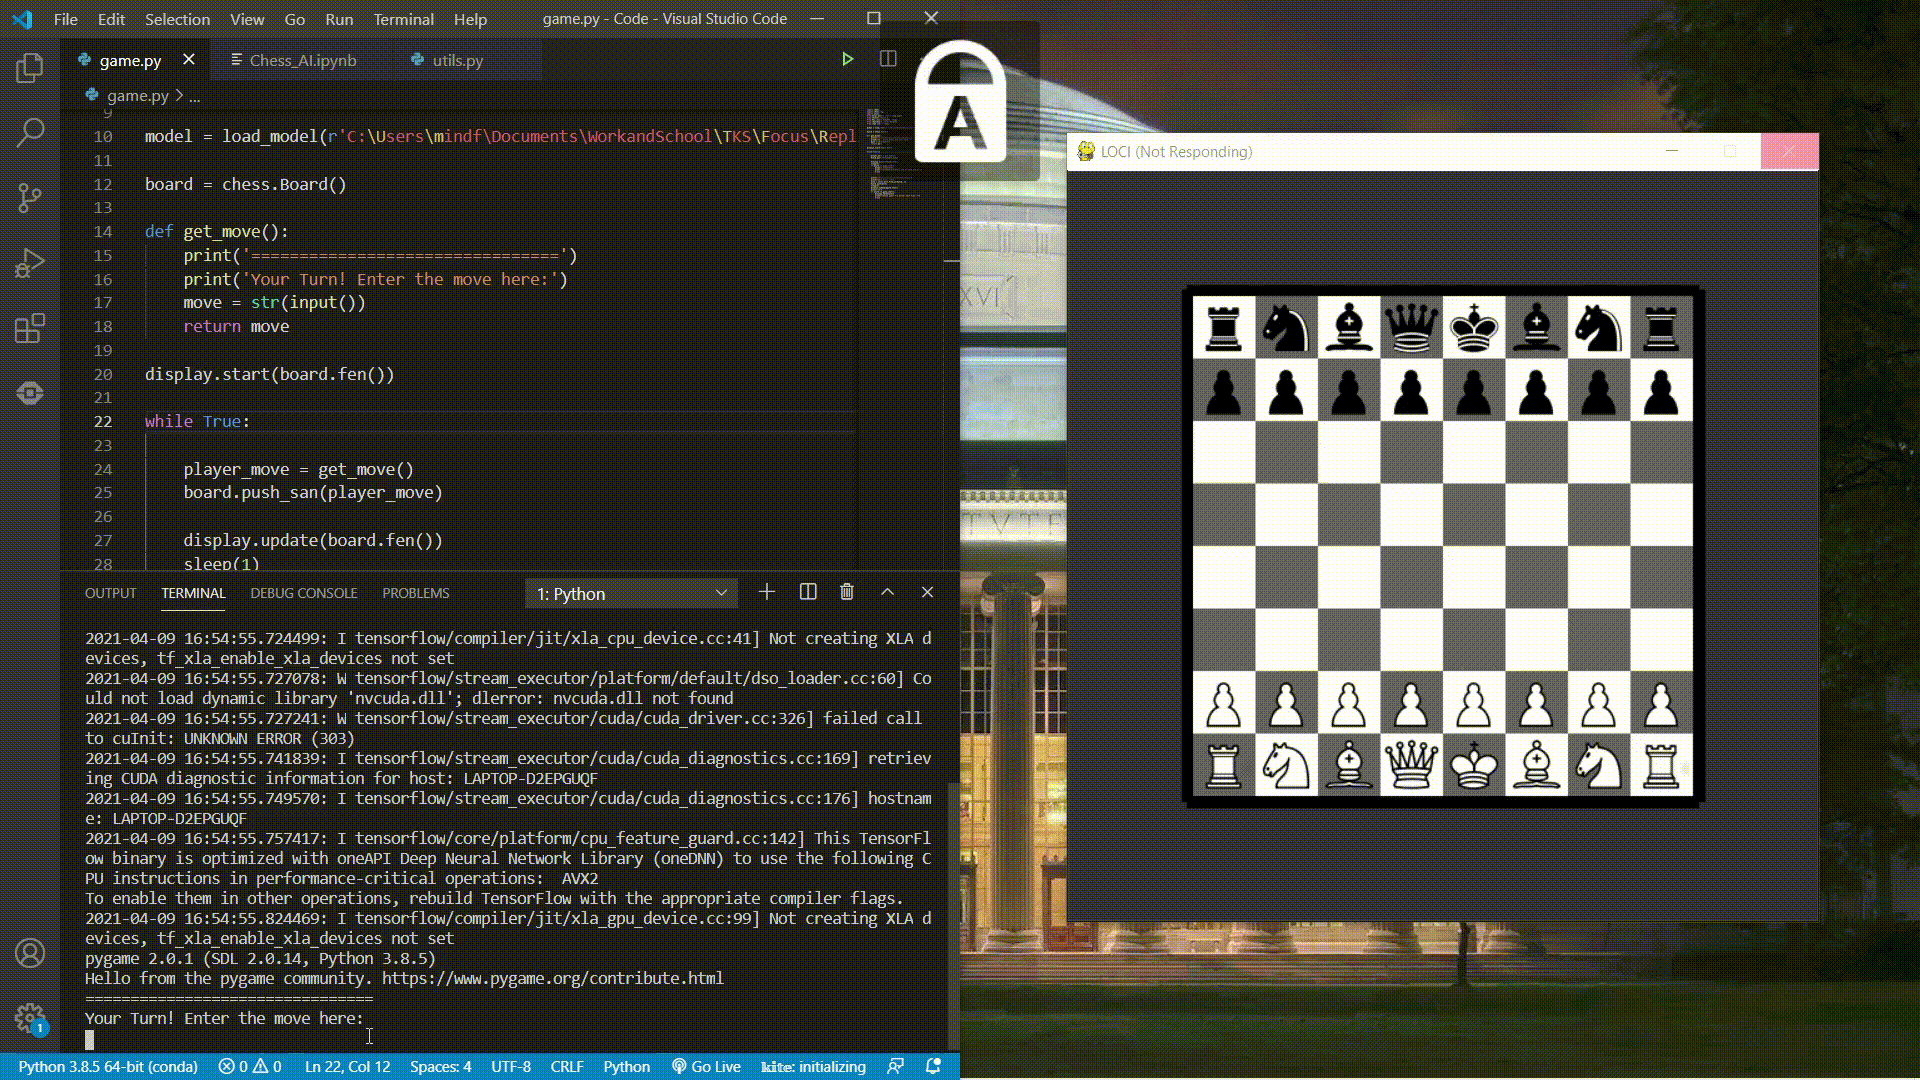
Task: Toggle Go Live server in status bar
Action: 706,1067
